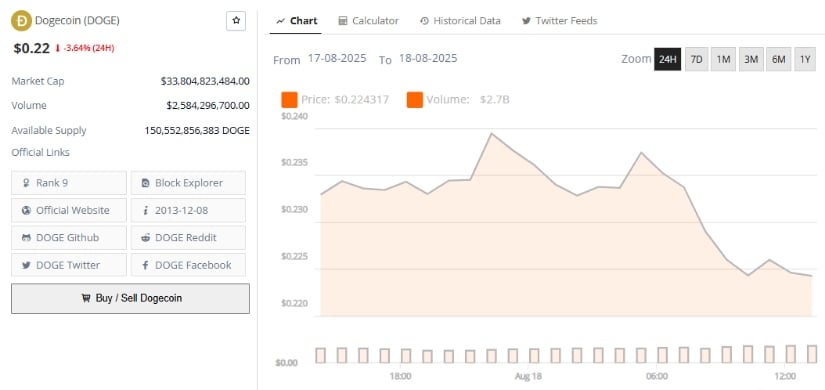Click the $0.22 price value

(x=32, y=48)
